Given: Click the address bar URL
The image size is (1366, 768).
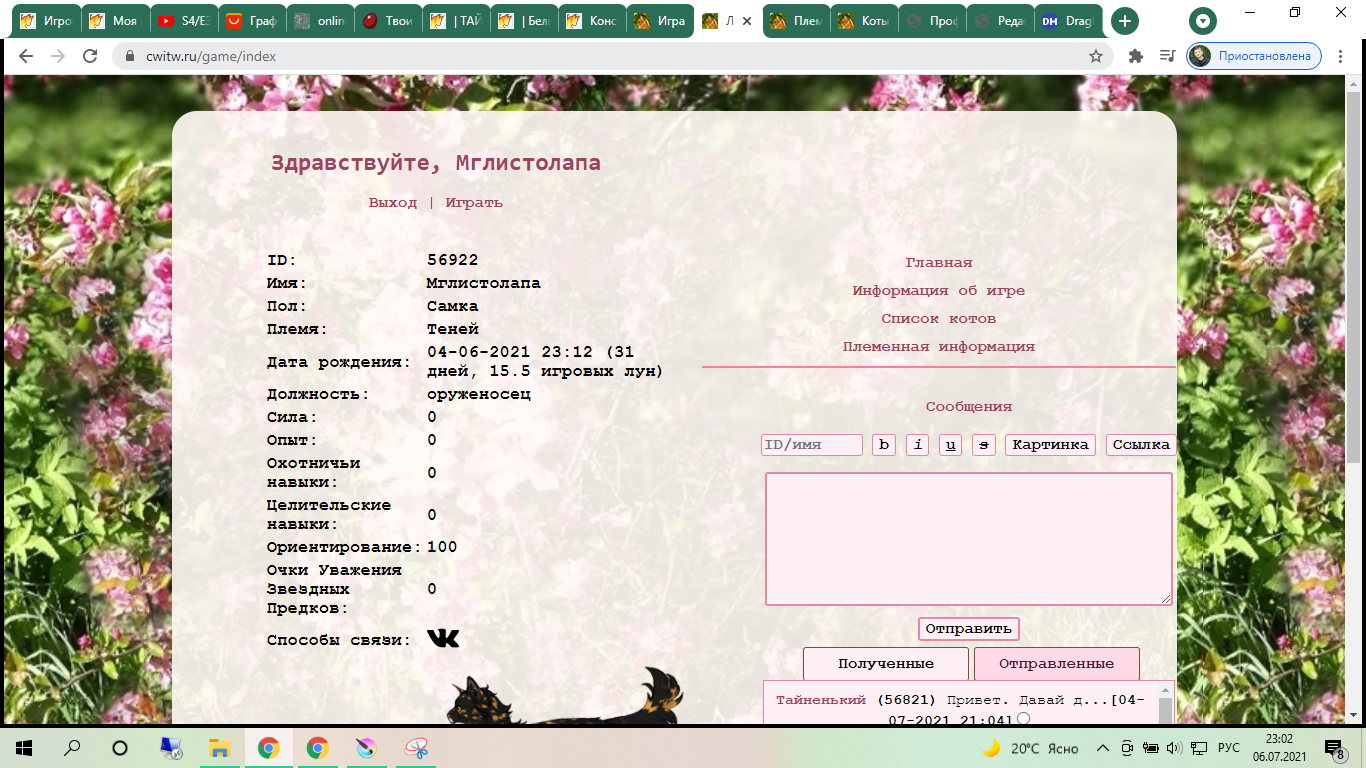Looking at the screenshot, I should 210,57.
